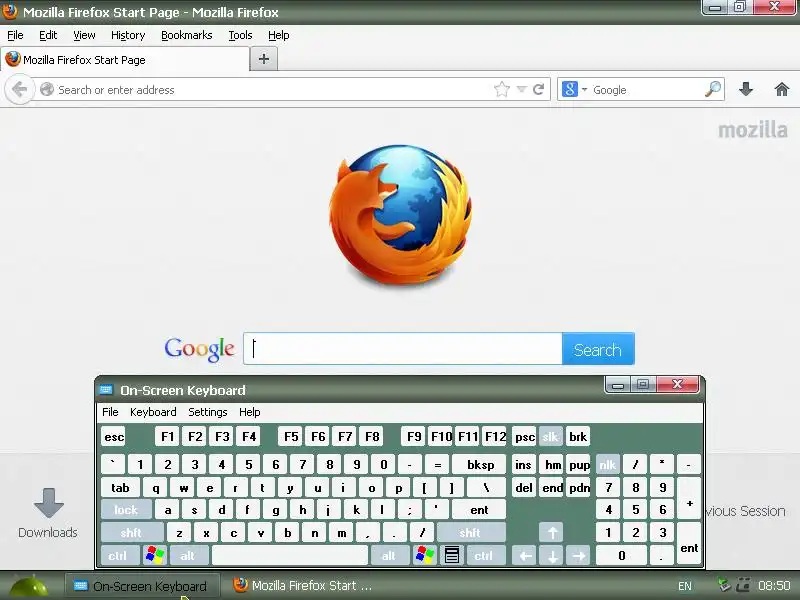Click the mozilla wordmark link
The width and height of the screenshot is (800, 600).
pos(753,130)
